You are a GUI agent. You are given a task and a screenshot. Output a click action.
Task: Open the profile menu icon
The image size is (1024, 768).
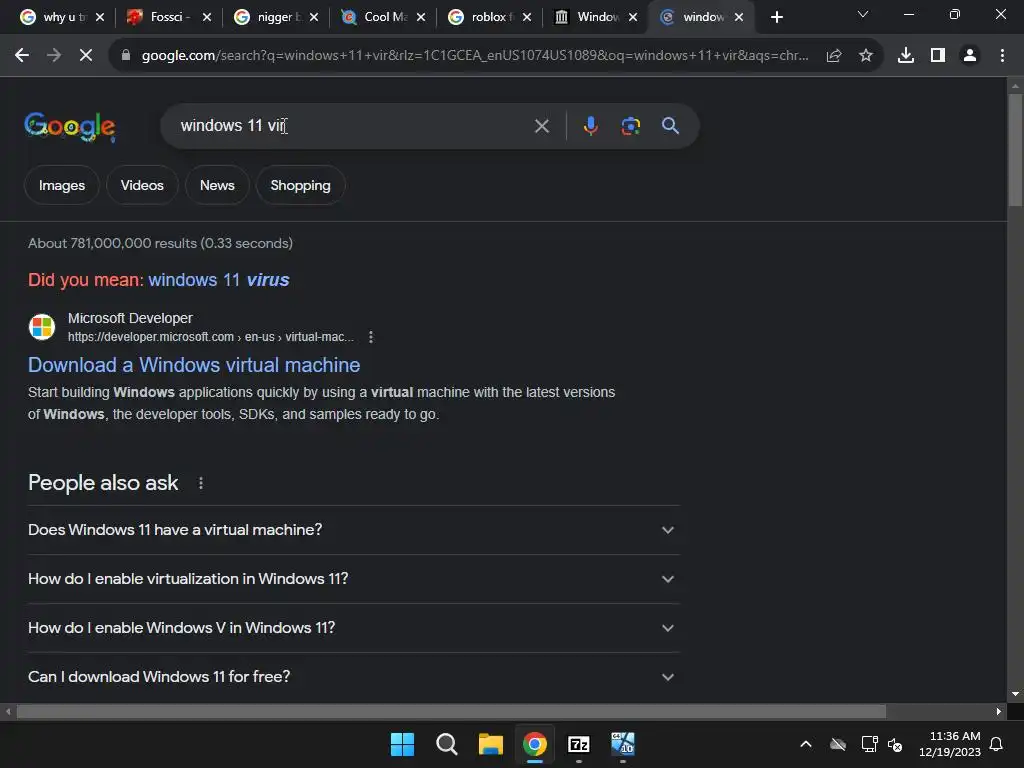tap(970, 56)
